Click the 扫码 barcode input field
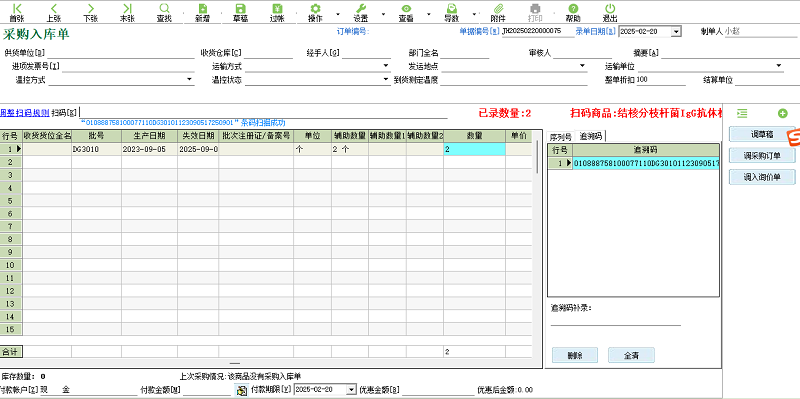The height and width of the screenshot is (399, 800). pos(264,113)
